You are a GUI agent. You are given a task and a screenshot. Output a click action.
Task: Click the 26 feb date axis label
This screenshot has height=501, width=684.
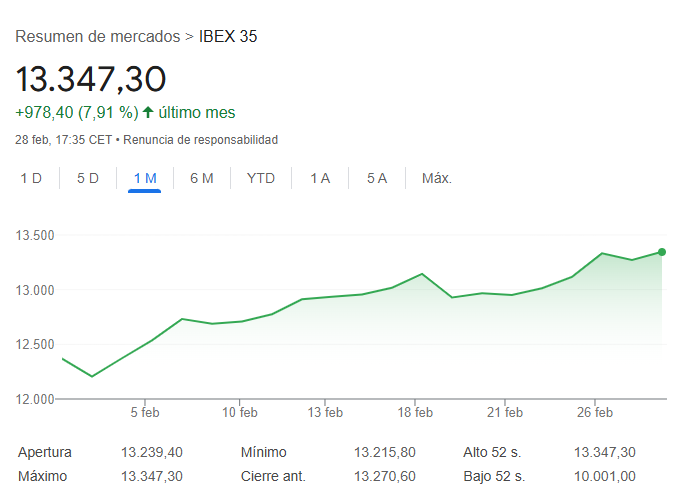click(x=595, y=412)
